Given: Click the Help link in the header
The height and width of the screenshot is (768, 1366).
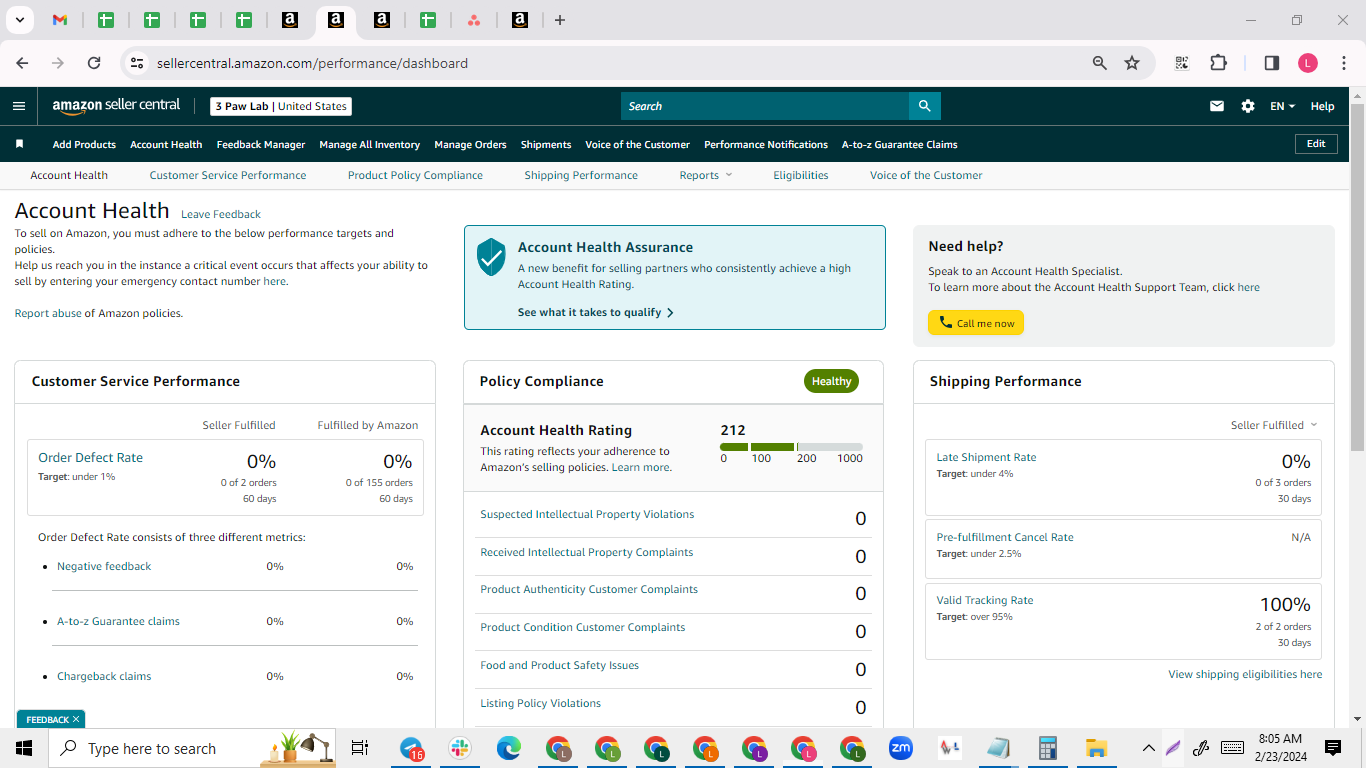Looking at the screenshot, I should (x=1322, y=106).
